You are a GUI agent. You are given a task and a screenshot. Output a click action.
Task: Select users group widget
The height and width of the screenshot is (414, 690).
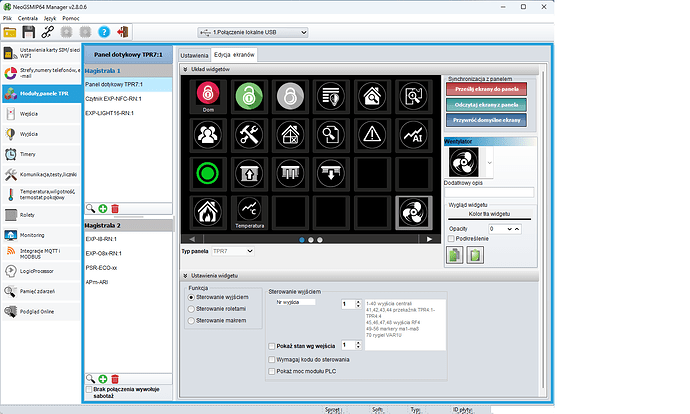pyautogui.click(x=208, y=135)
